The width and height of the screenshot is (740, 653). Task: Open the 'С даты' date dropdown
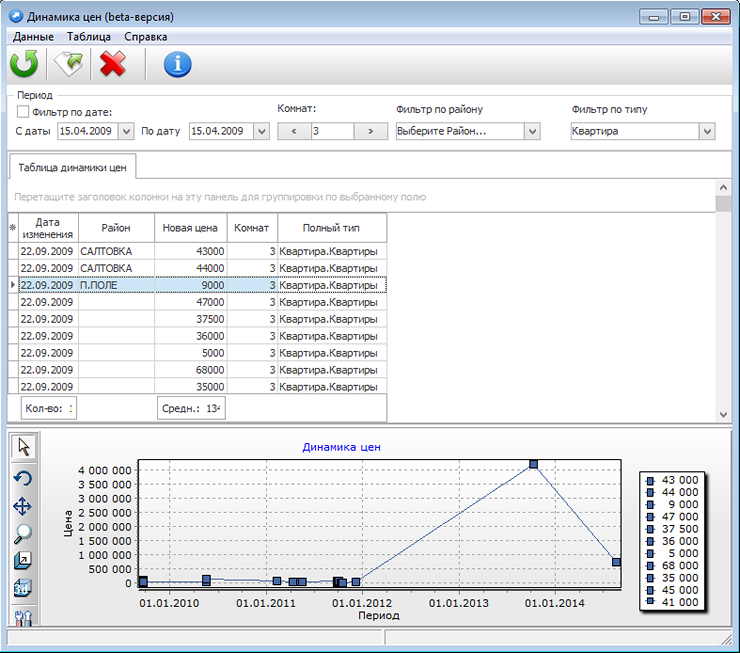pyautogui.click(x=126, y=131)
